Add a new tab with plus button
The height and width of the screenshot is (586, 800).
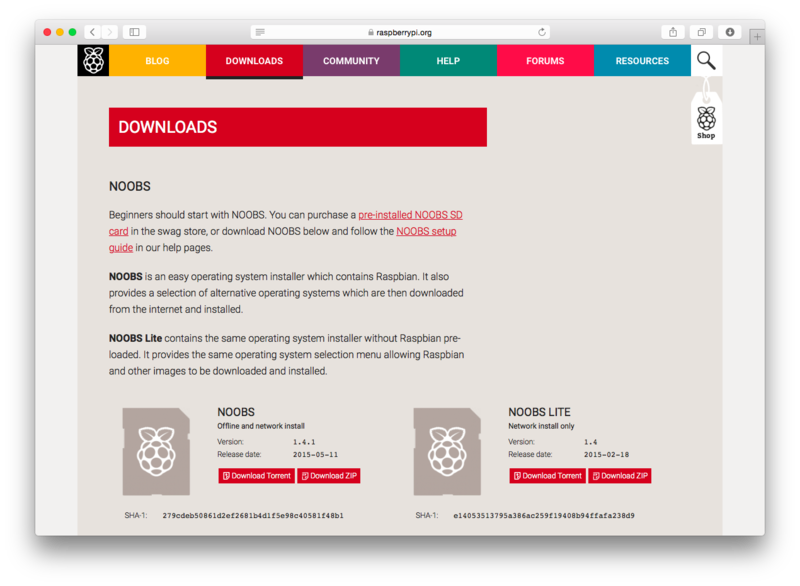coord(757,37)
